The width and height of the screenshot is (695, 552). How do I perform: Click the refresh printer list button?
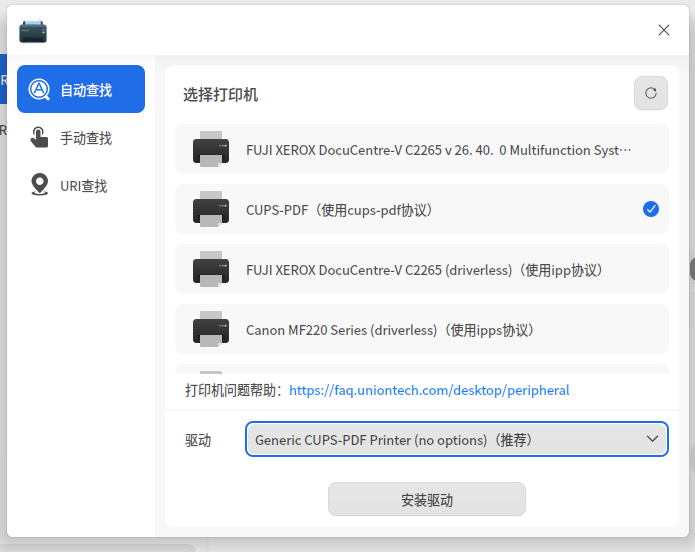point(650,93)
